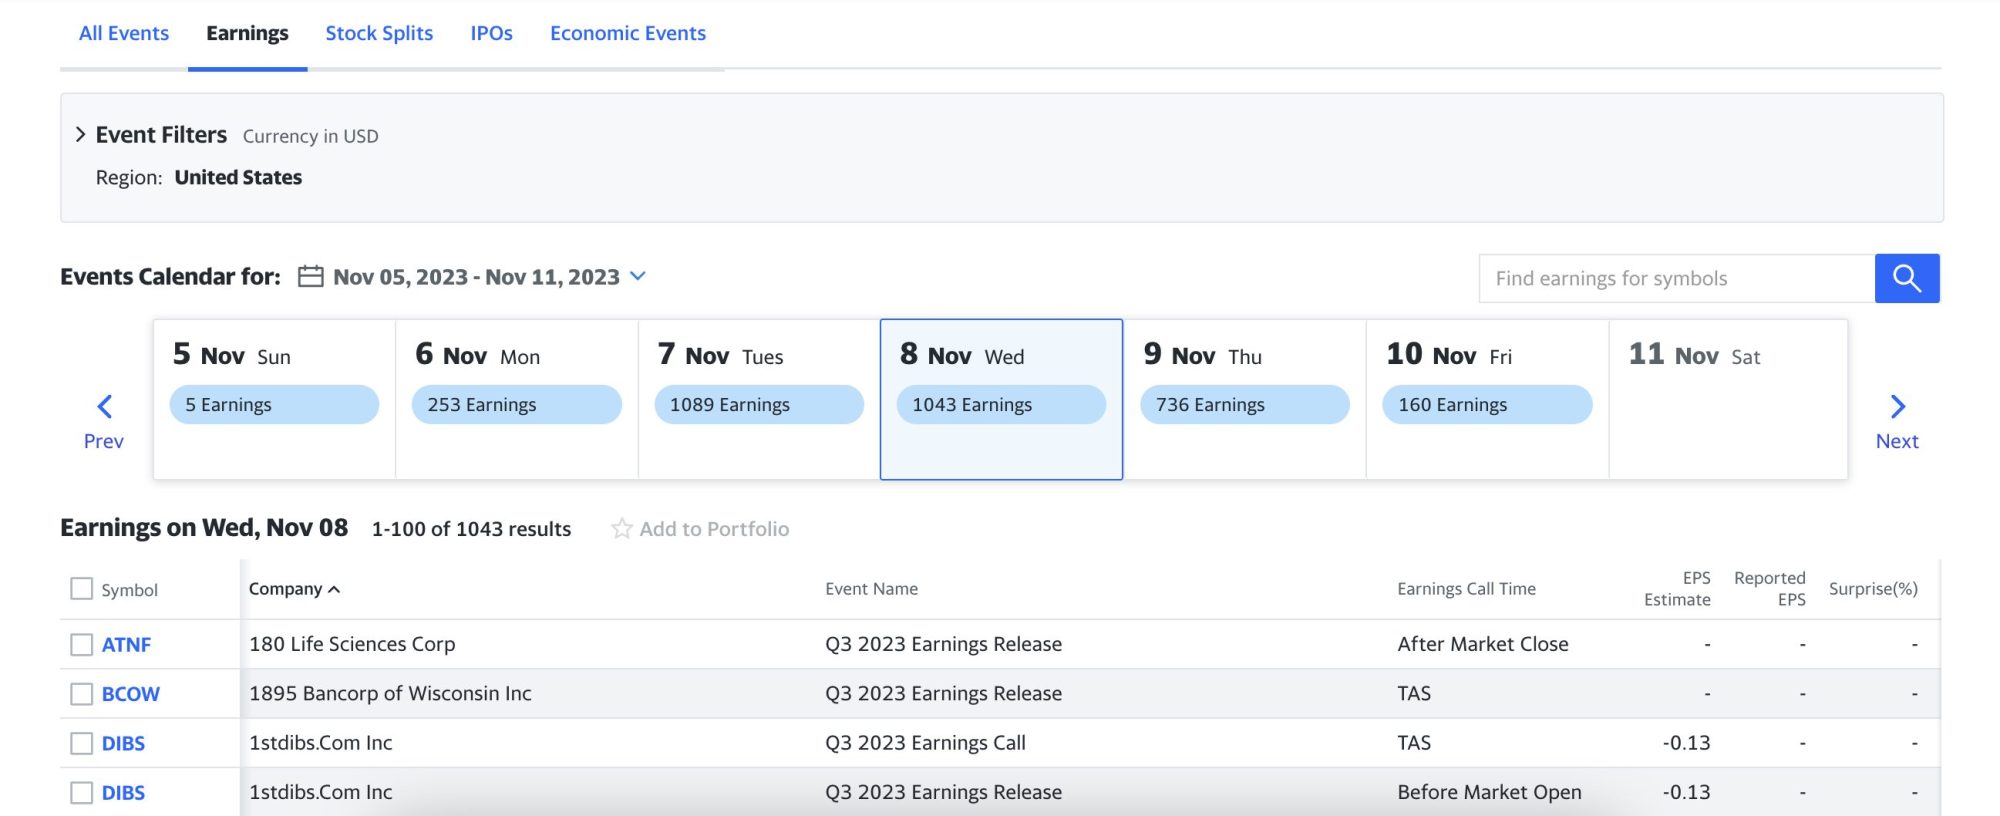Click the Next week arrow
The height and width of the screenshot is (816, 2000).
click(x=1897, y=407)
